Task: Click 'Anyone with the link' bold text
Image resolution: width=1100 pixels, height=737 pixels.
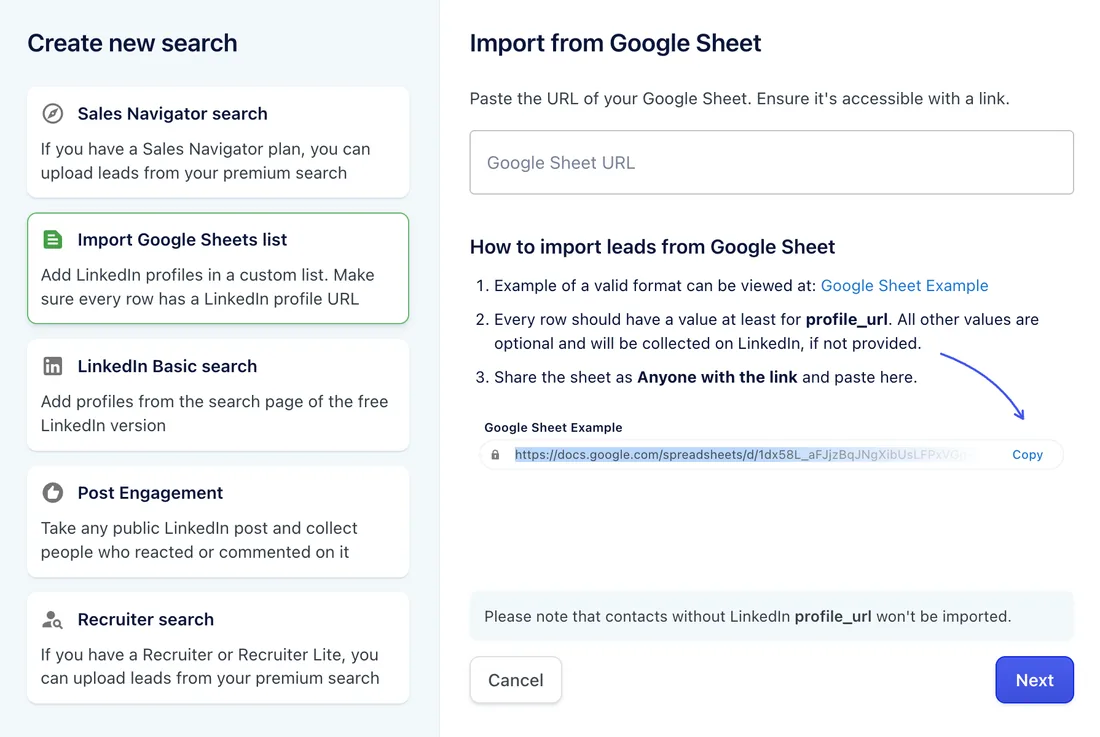Action: pyautogui.click(x=717, y=377)
